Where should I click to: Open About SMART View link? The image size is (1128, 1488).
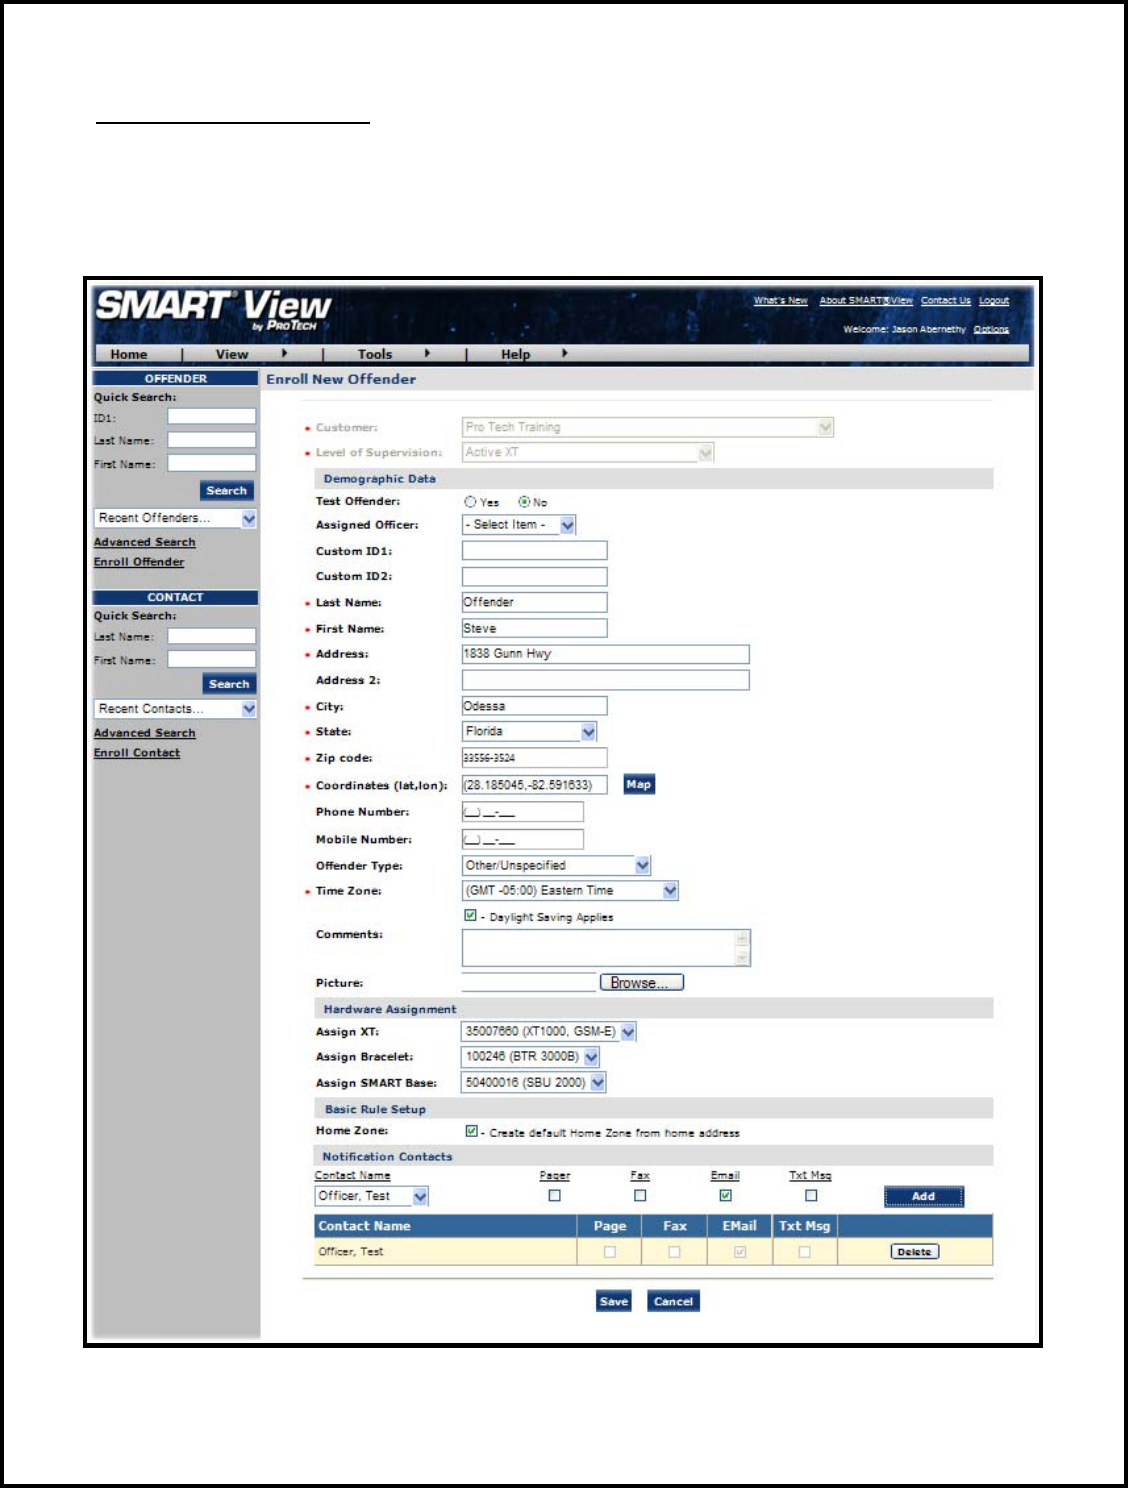[x=866, y=301]
